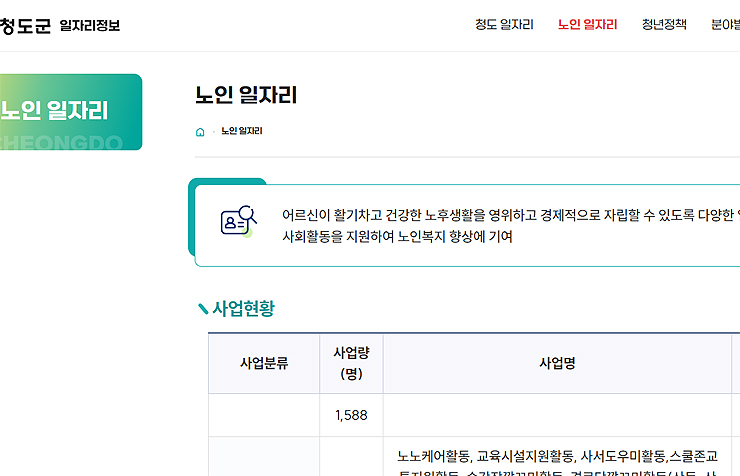Screen dimensions: 740x476
Task: Click the 노인 일자리 sidebar banner
Action: point(71,112)
